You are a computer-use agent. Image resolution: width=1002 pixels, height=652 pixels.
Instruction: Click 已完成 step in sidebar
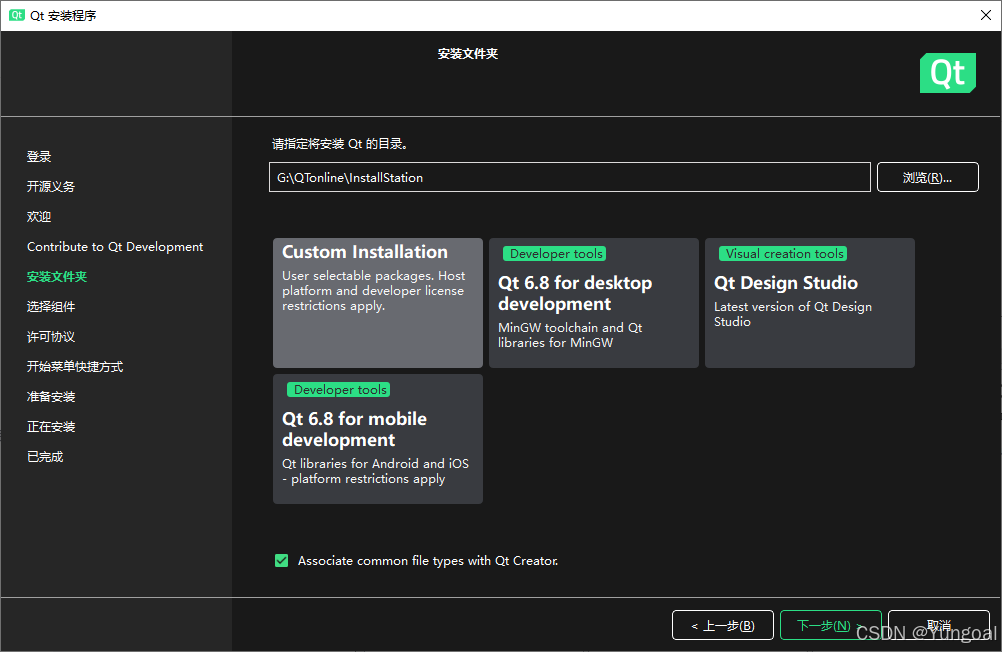45,457
